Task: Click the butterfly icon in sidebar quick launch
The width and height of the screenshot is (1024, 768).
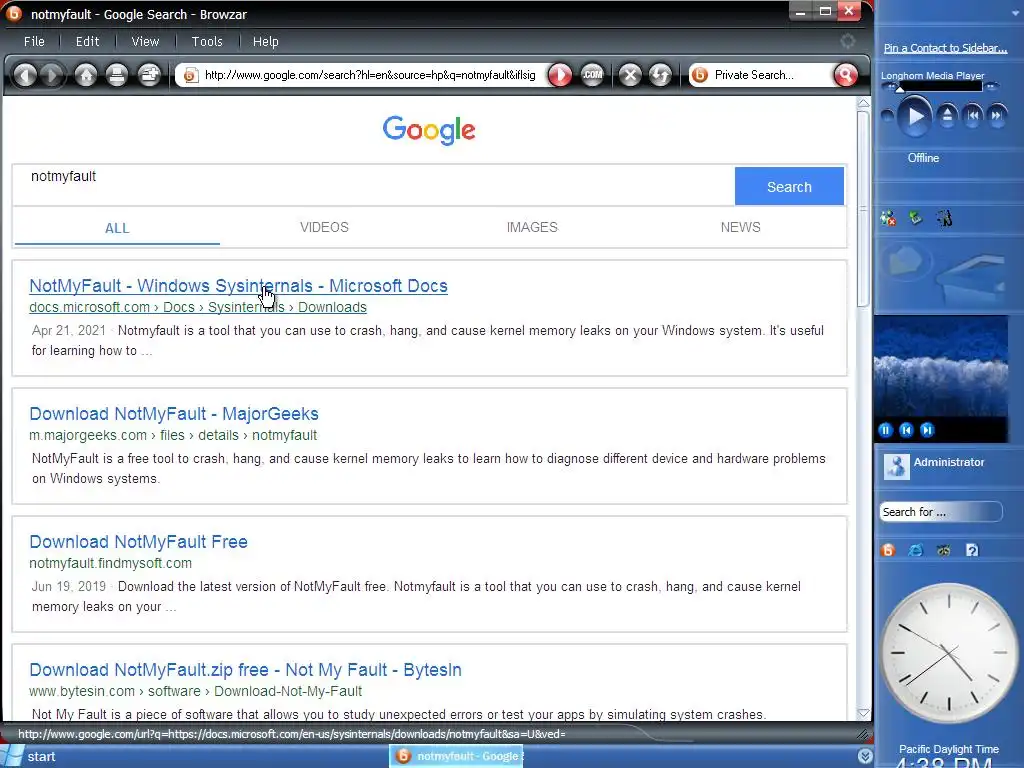Action: (944, 550)
